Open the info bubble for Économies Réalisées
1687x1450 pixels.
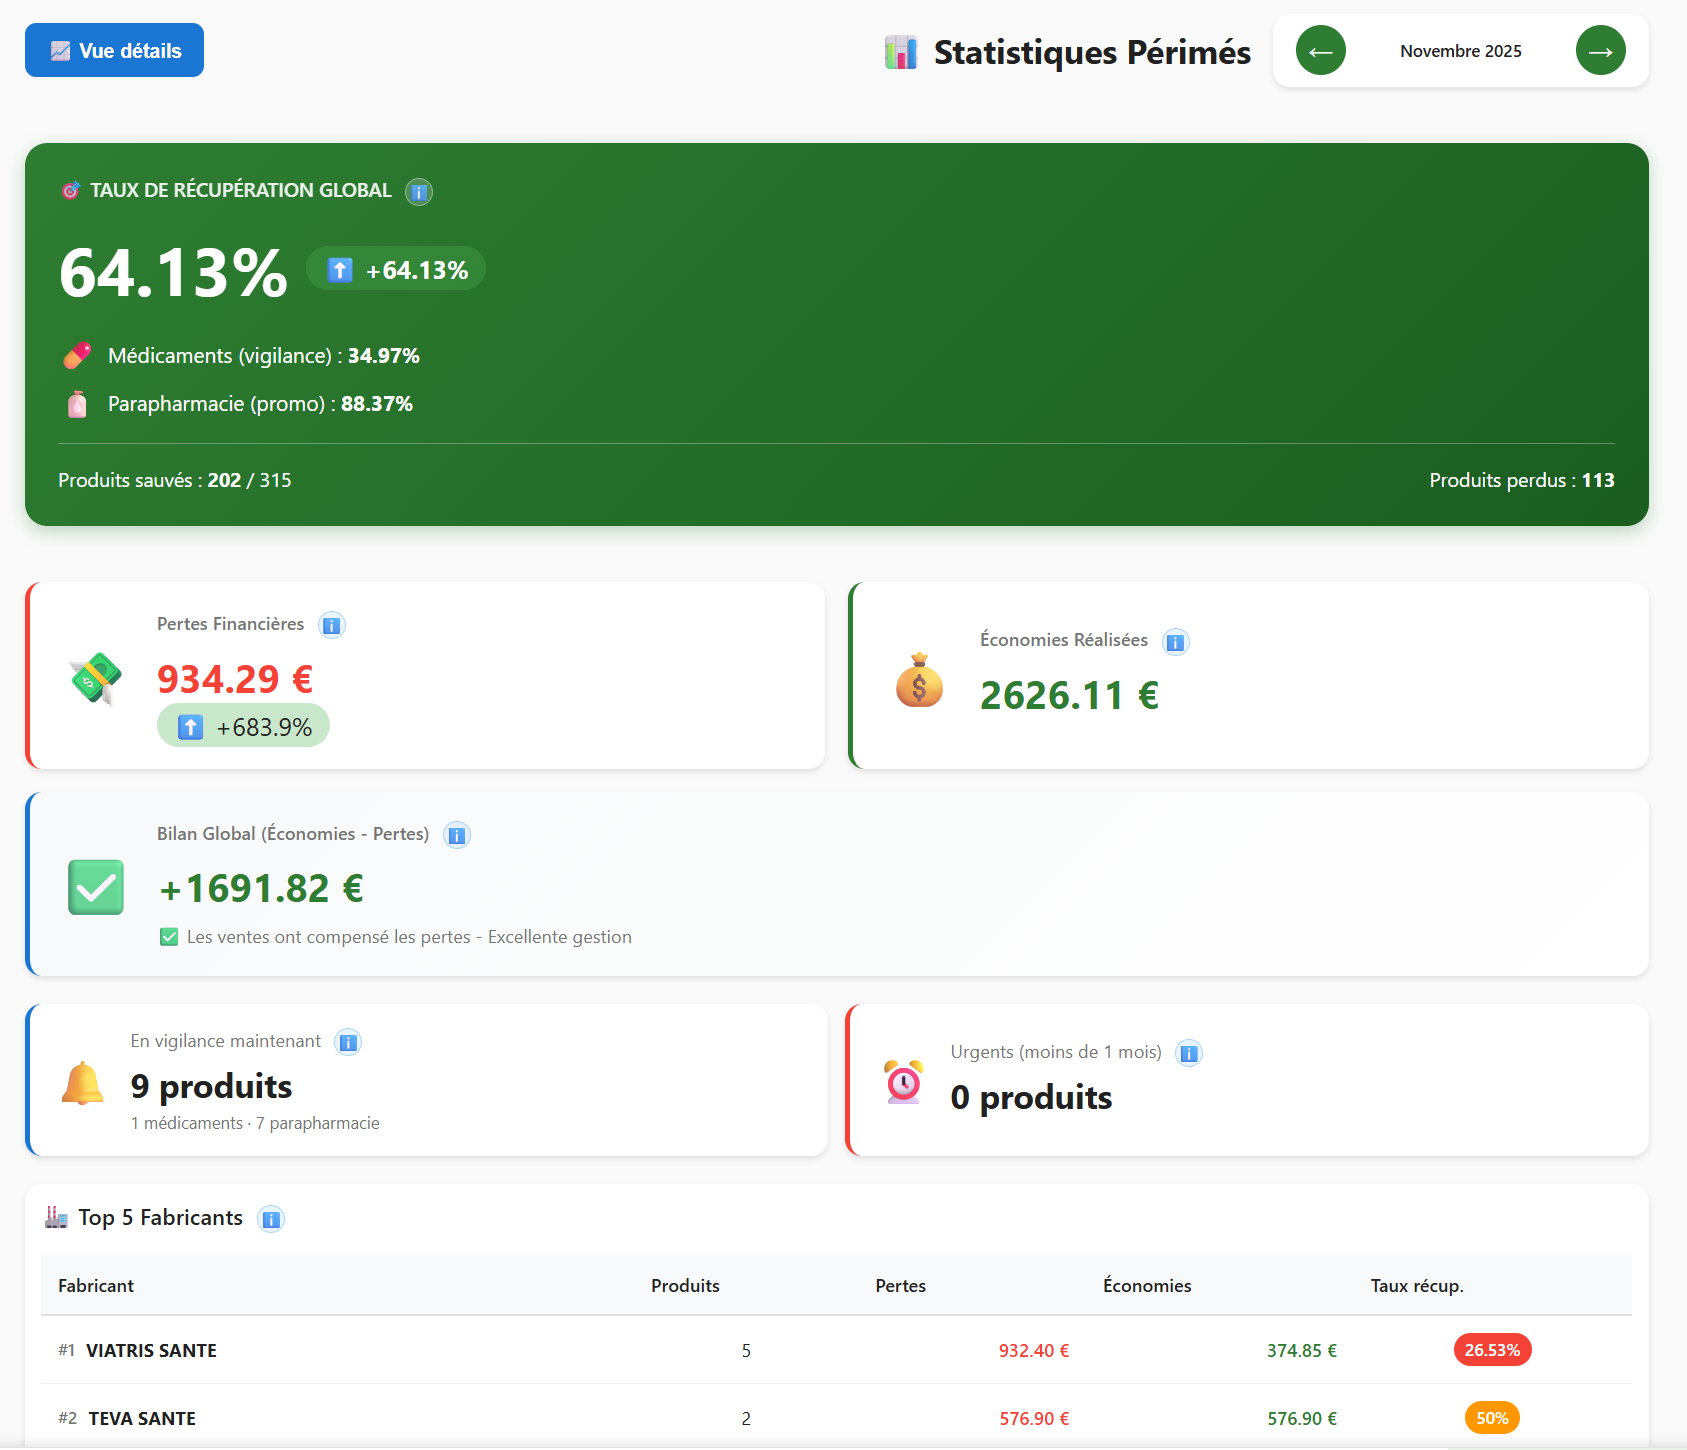click(1176, 641)
